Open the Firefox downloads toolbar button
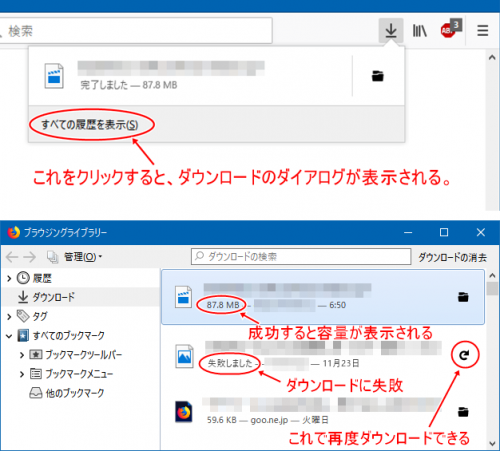Screen dimensions: 500x451 pos(391,31)
